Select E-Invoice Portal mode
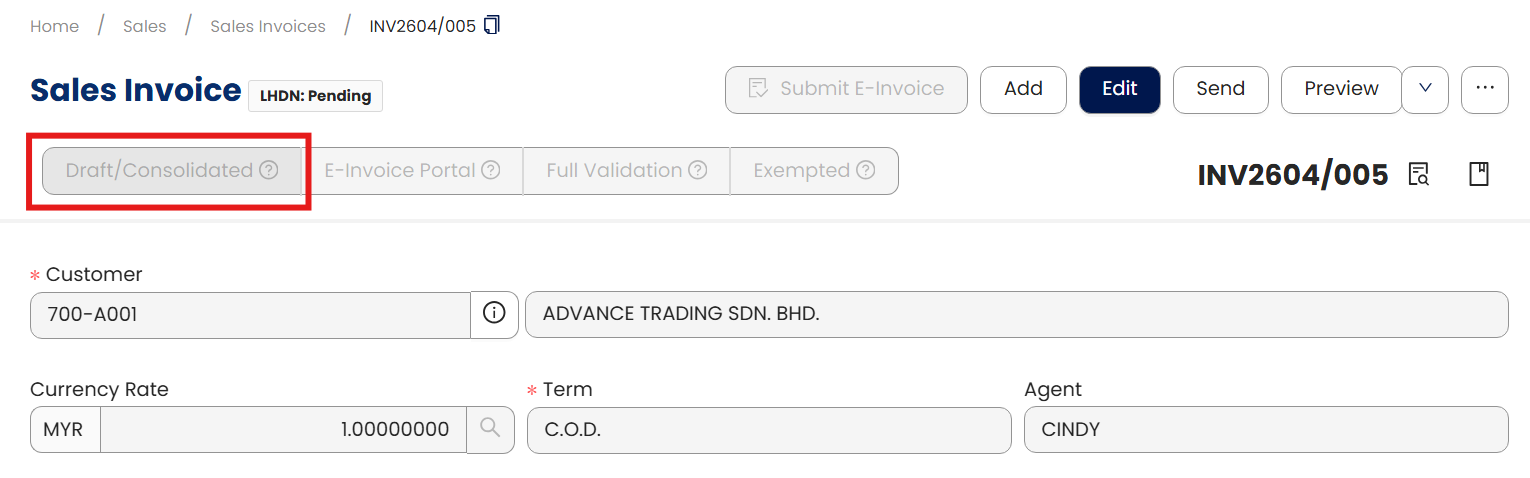The height and width of the screenshot is (478, 1530). pos(400,171)
